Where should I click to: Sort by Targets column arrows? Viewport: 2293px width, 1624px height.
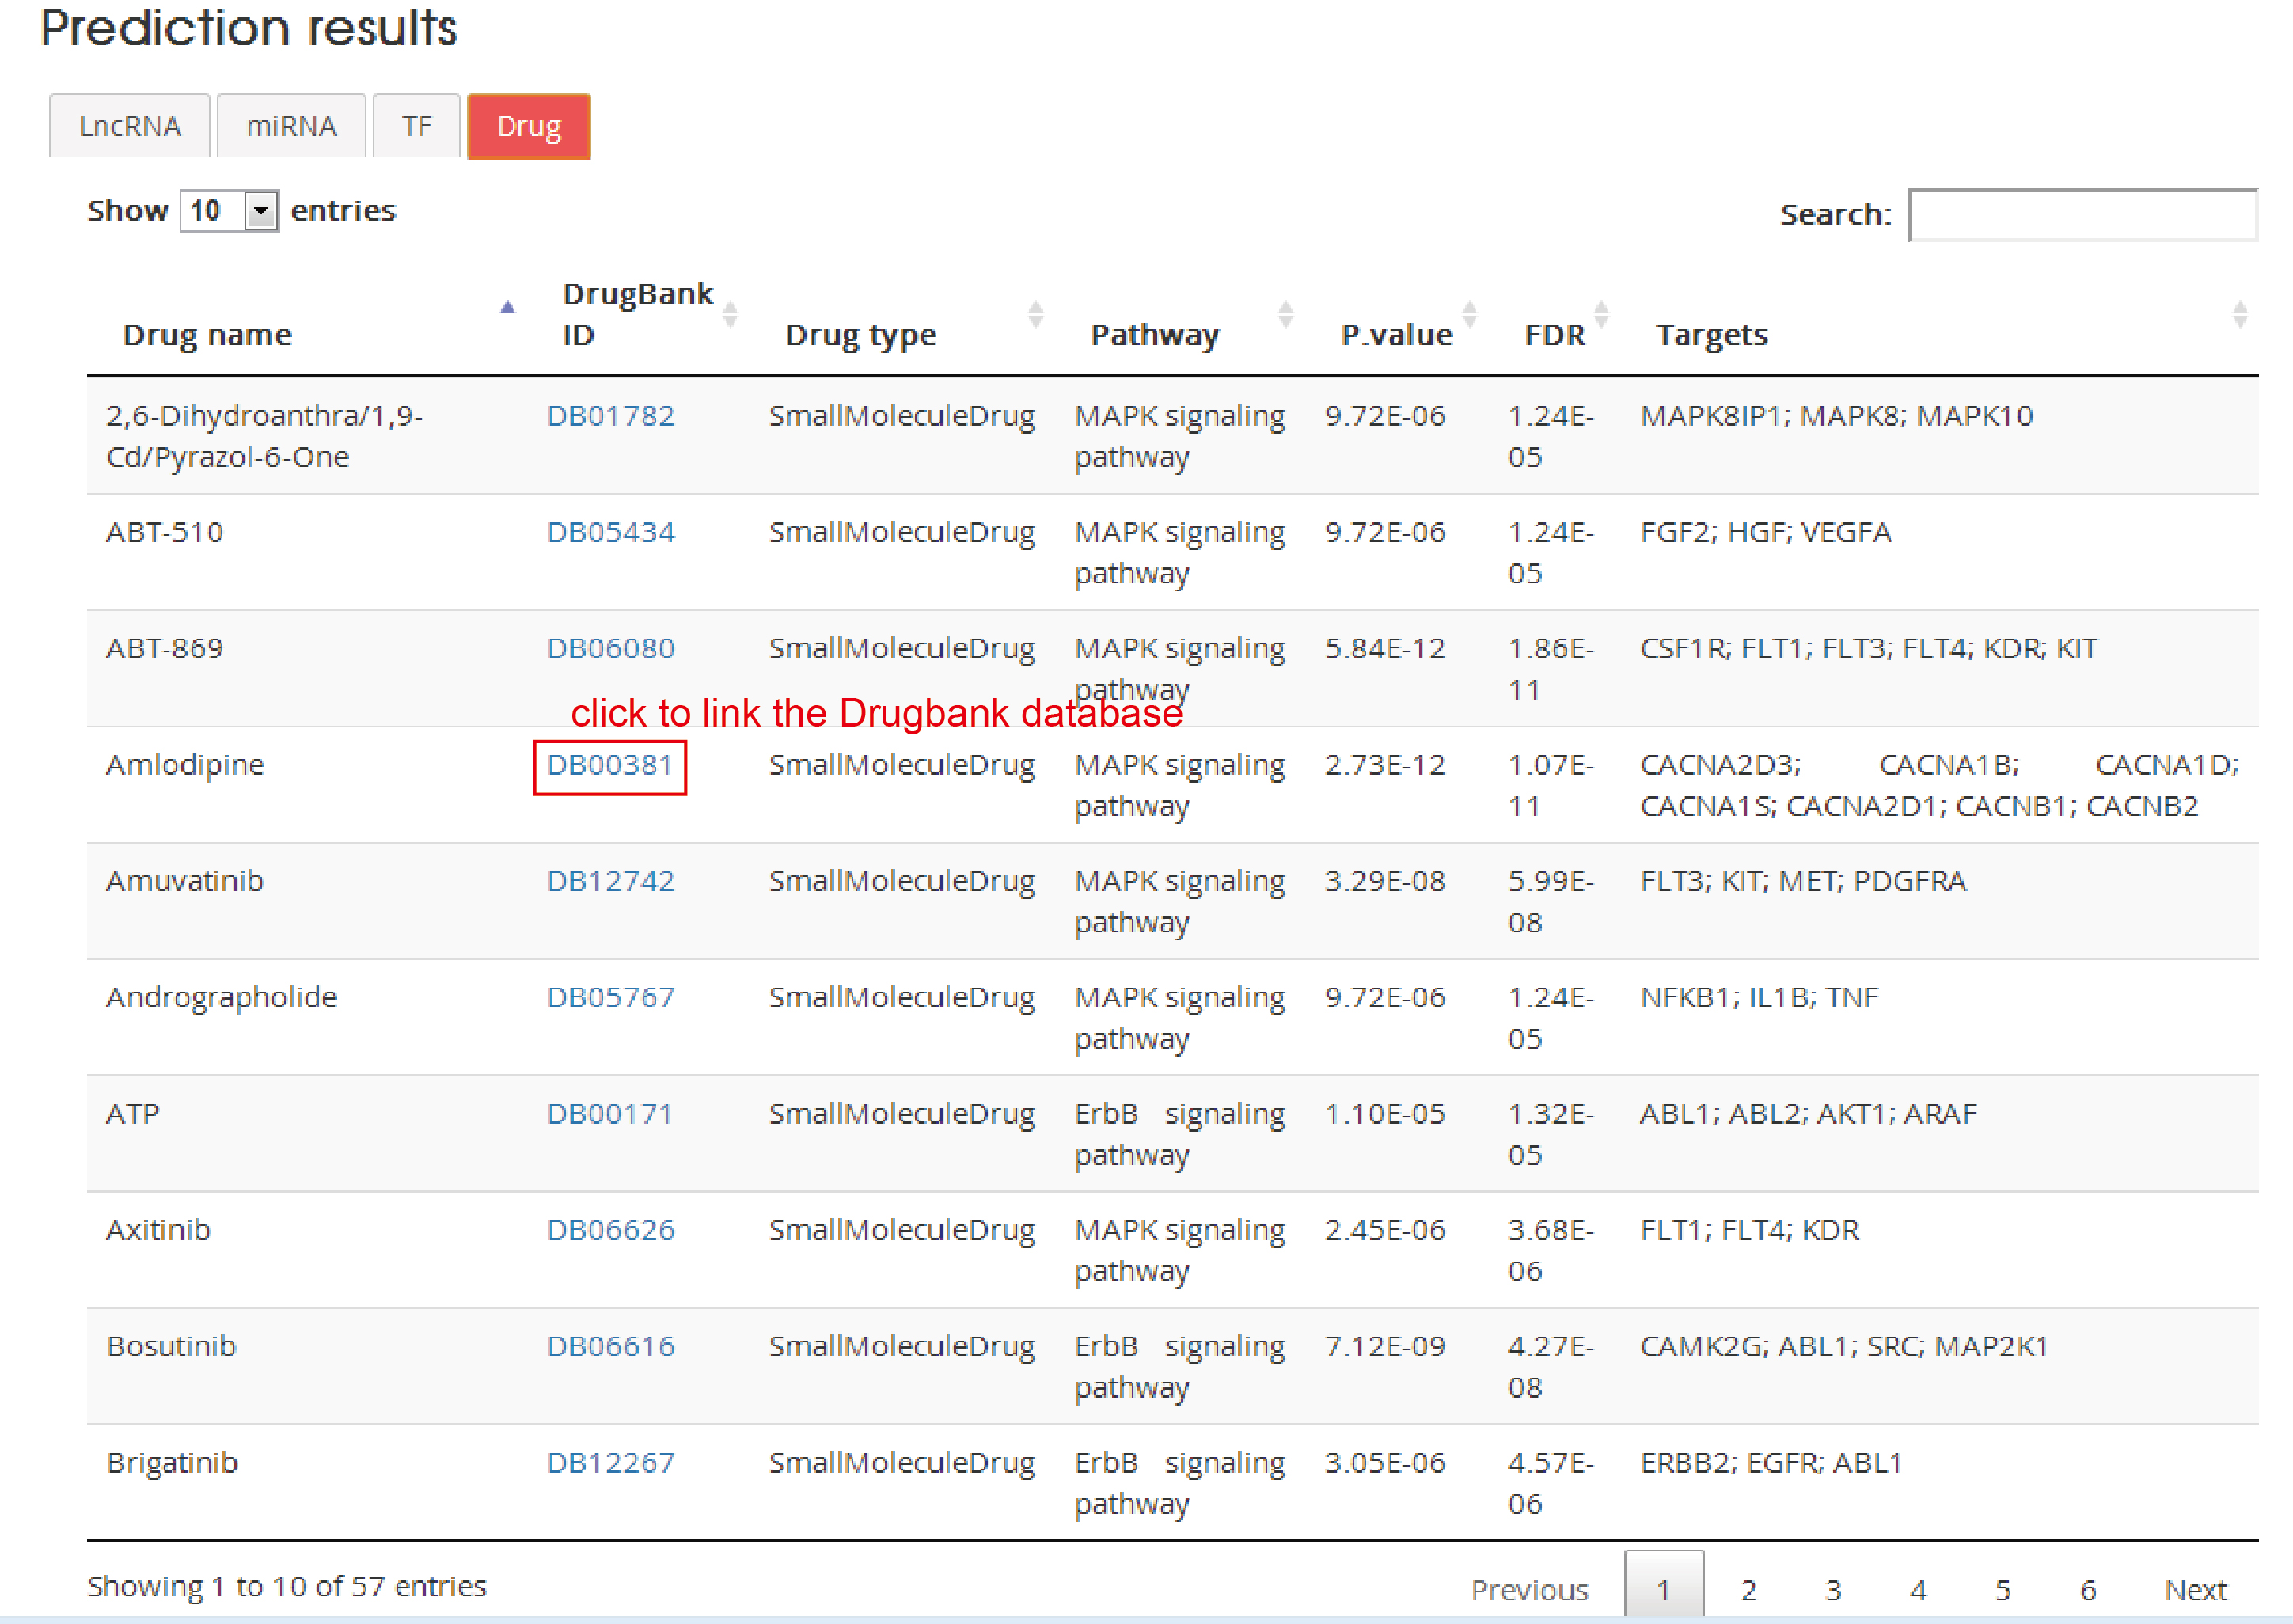point(2239,314)
